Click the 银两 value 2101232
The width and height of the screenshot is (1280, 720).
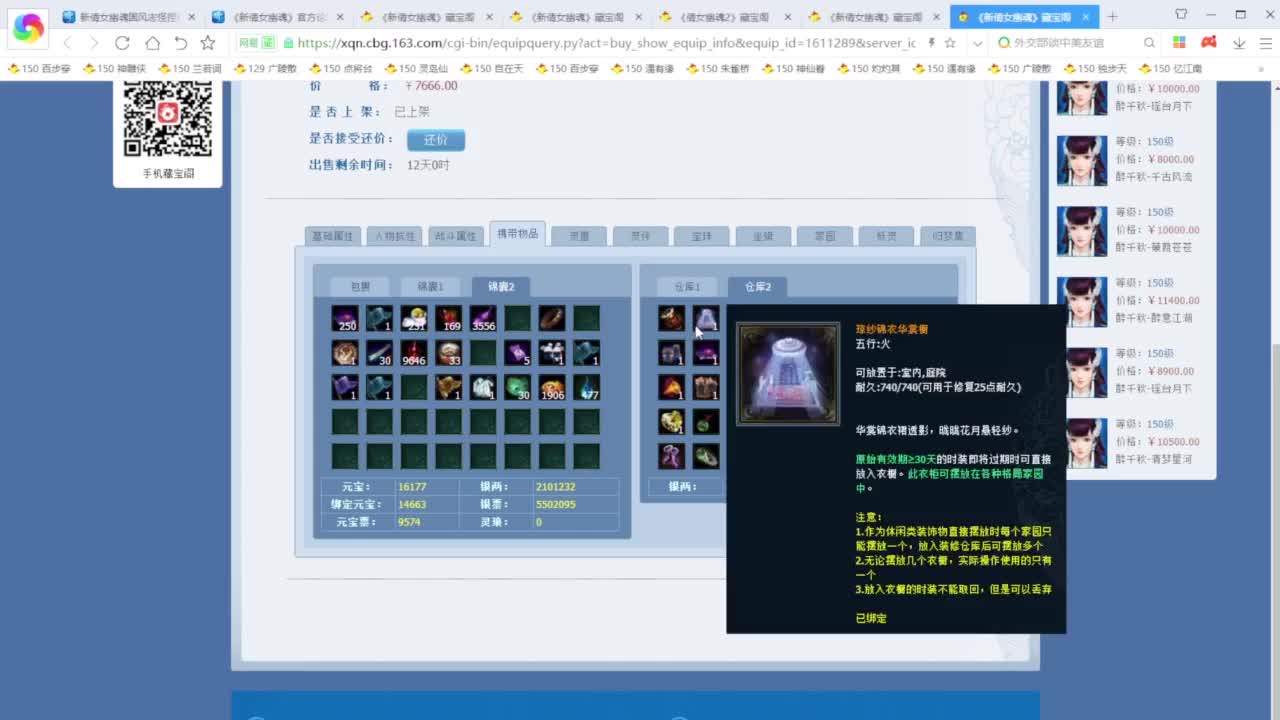tap(555, 487)
